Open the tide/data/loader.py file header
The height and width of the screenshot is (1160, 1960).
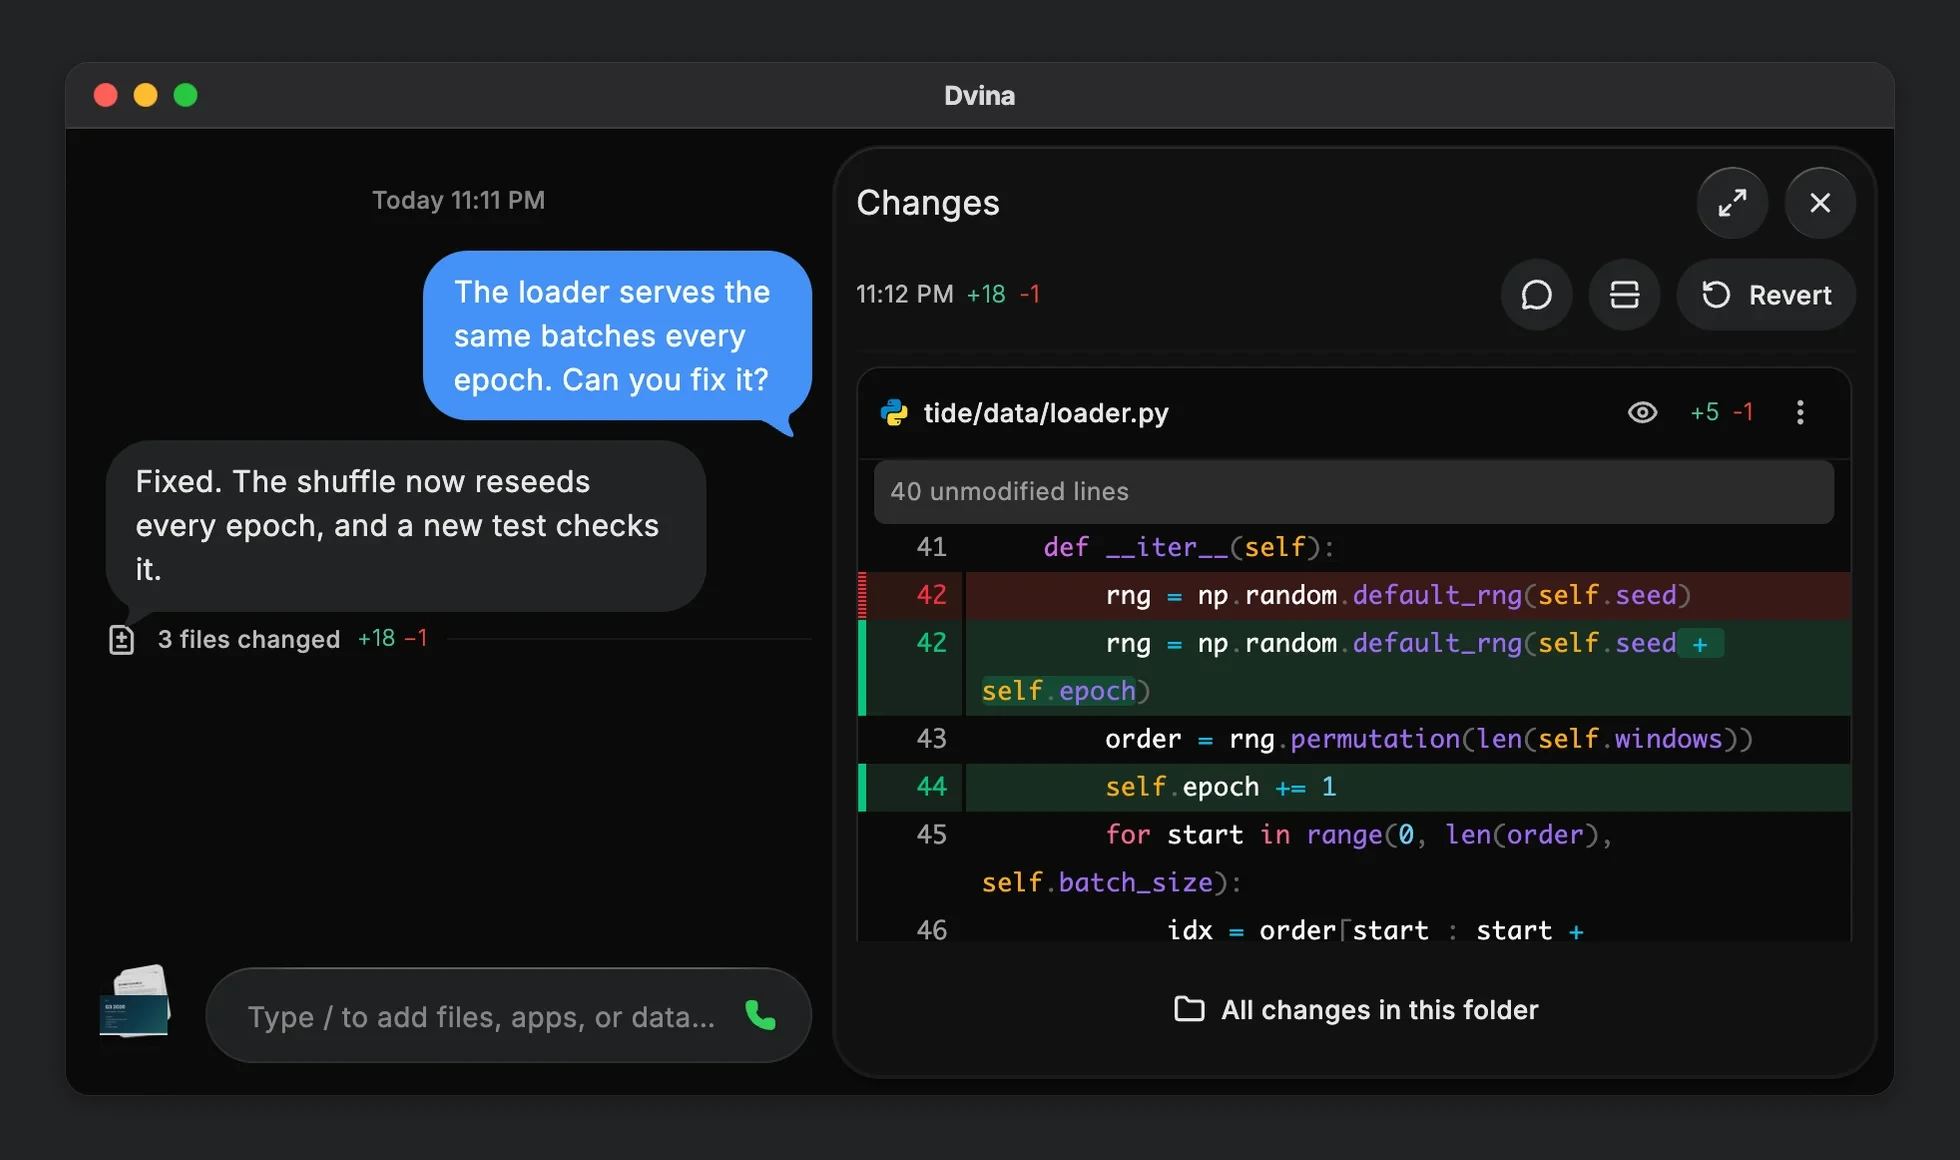click(x=1354, y=413)
